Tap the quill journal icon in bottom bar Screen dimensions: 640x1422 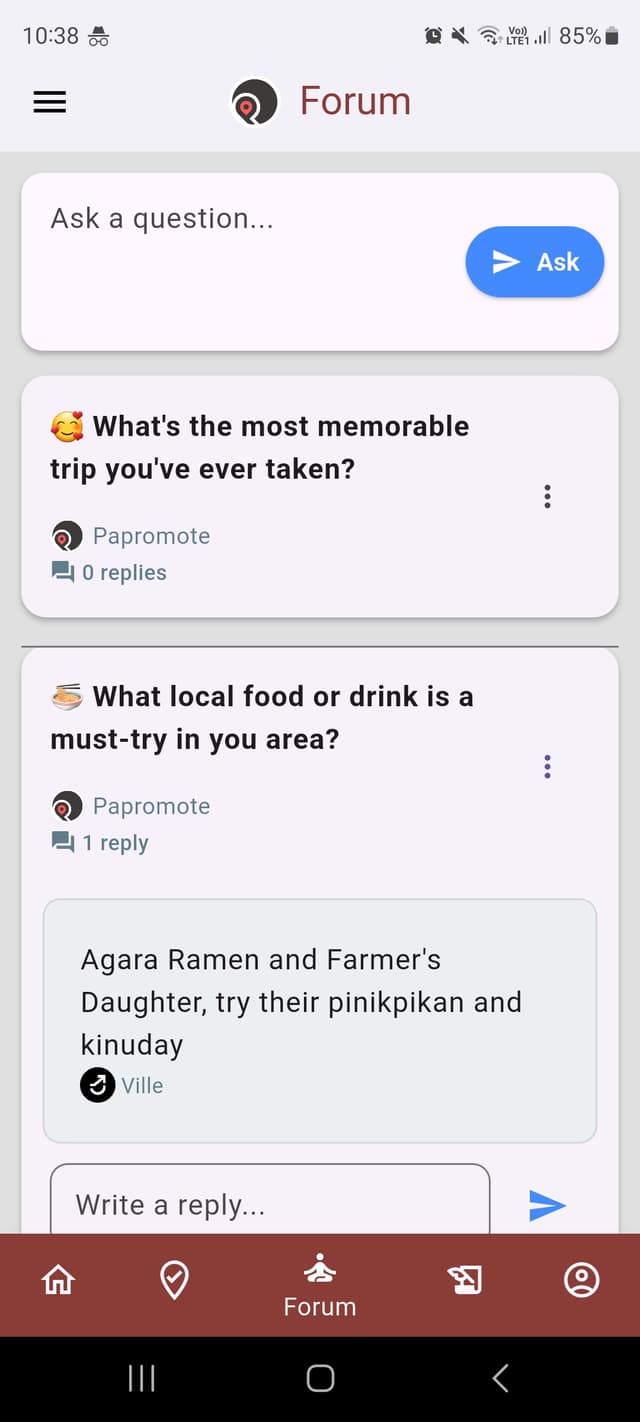[x=466, y=1278]
